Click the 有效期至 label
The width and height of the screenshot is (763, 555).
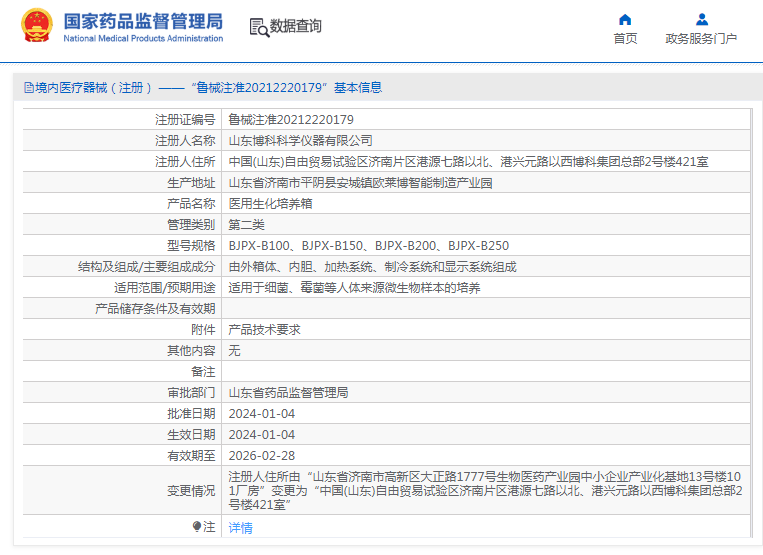tap(191, 455)
